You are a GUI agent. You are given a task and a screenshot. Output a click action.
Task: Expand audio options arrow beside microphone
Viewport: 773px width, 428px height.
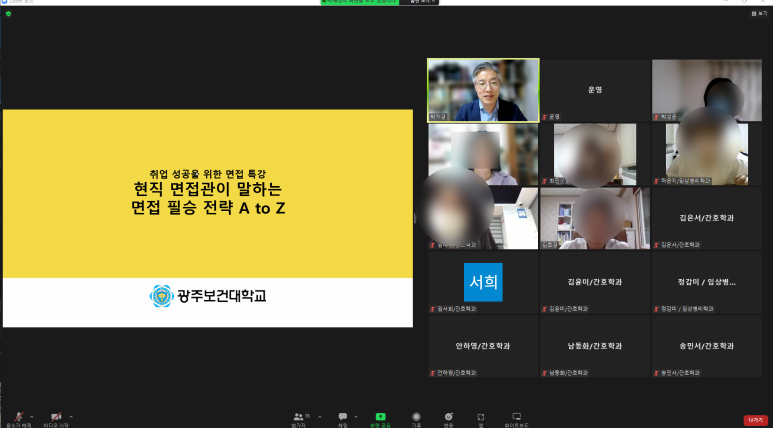[x=31, y=415]
